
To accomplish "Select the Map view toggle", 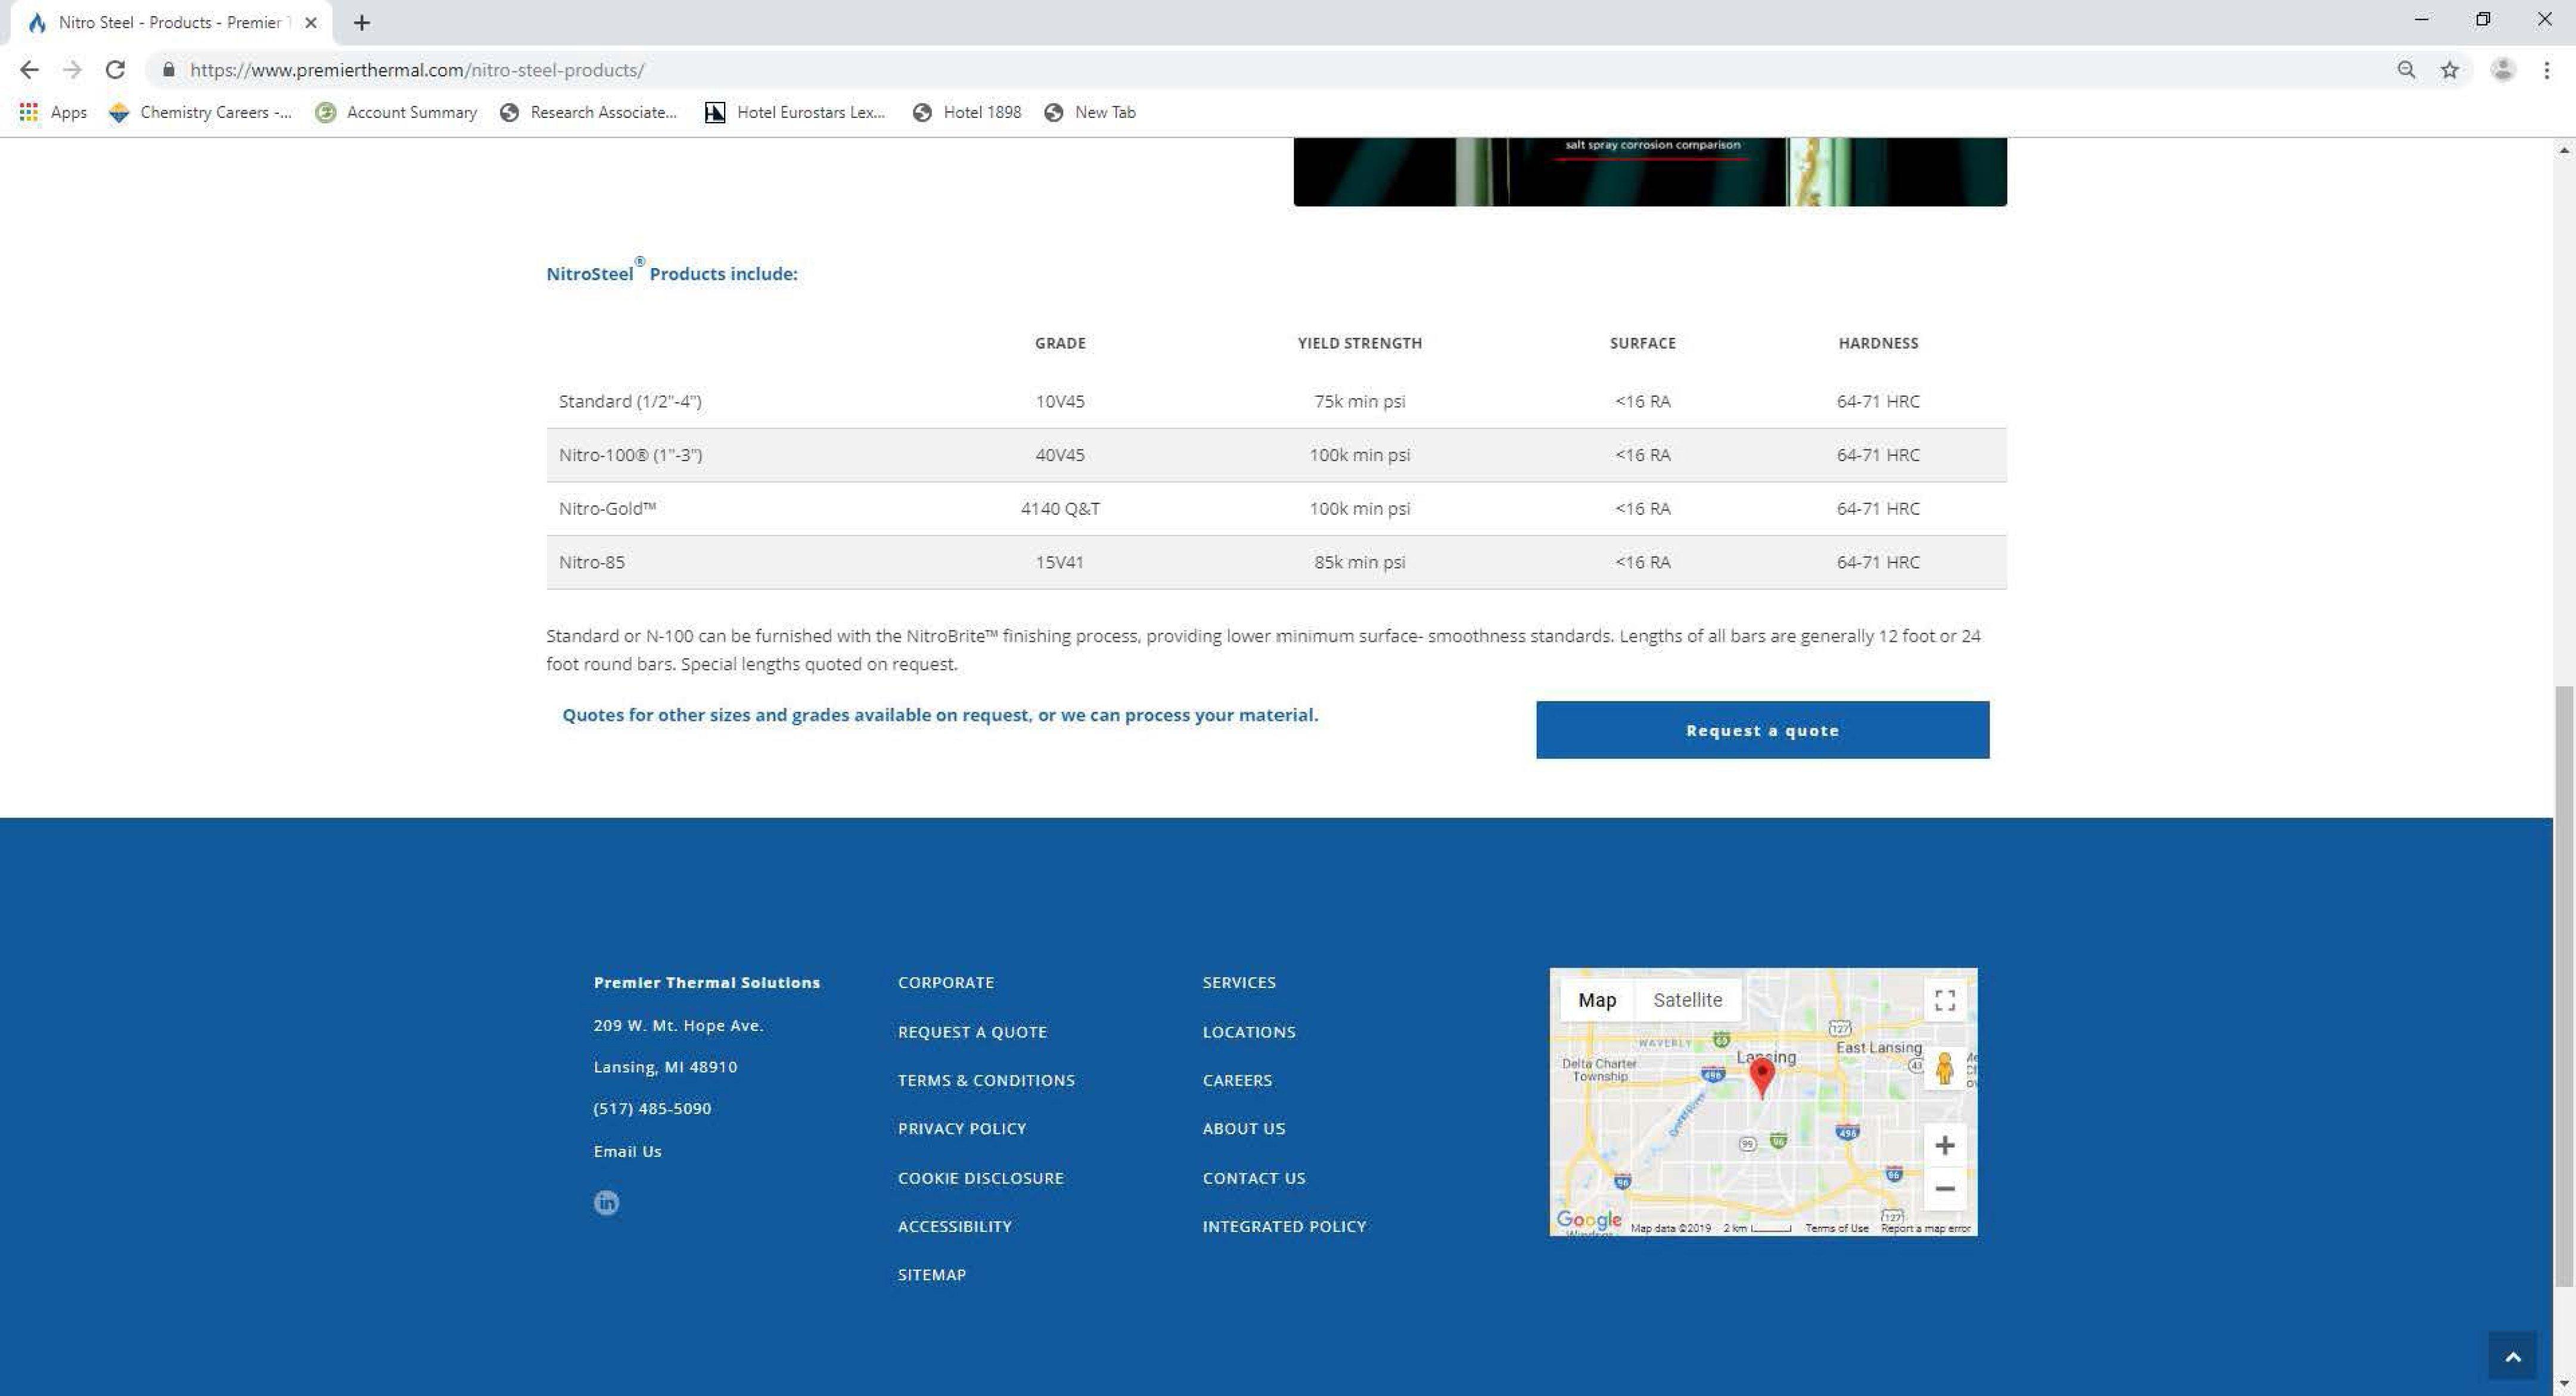I will pos(1597,1000).
